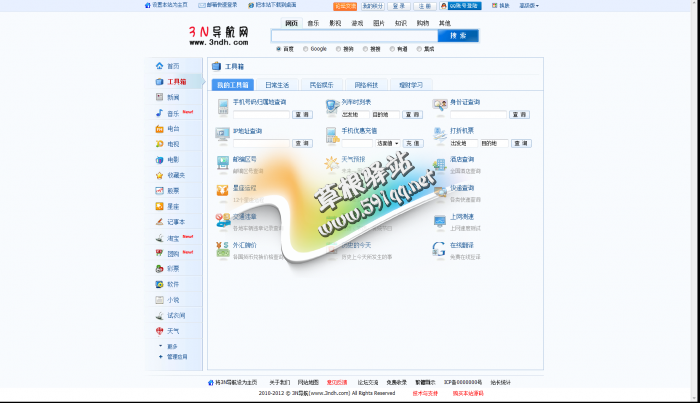Open the 首页 home icon in sidebar
The height and width of the screenshot is (403, 700).
(x=159, y=66)
